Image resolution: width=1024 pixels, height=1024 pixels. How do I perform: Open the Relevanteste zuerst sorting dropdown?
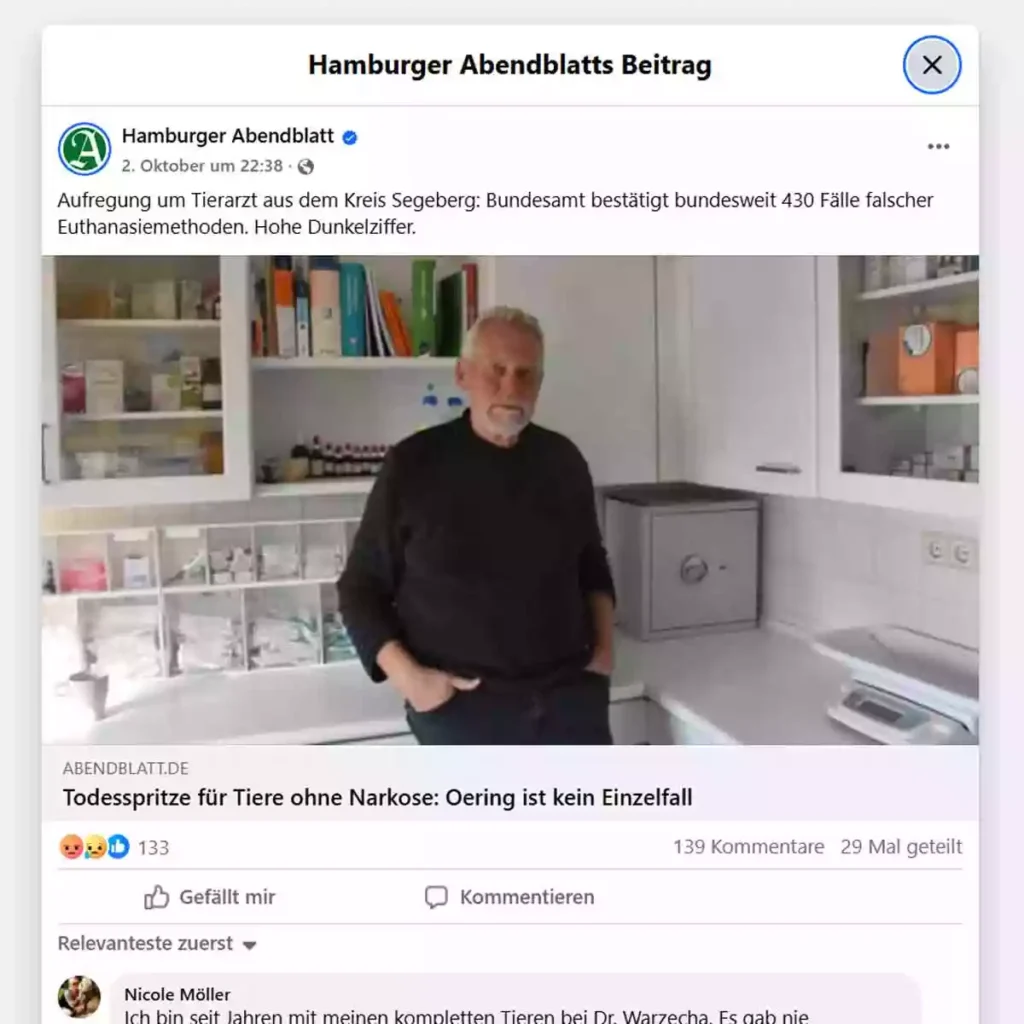point(157,944)
